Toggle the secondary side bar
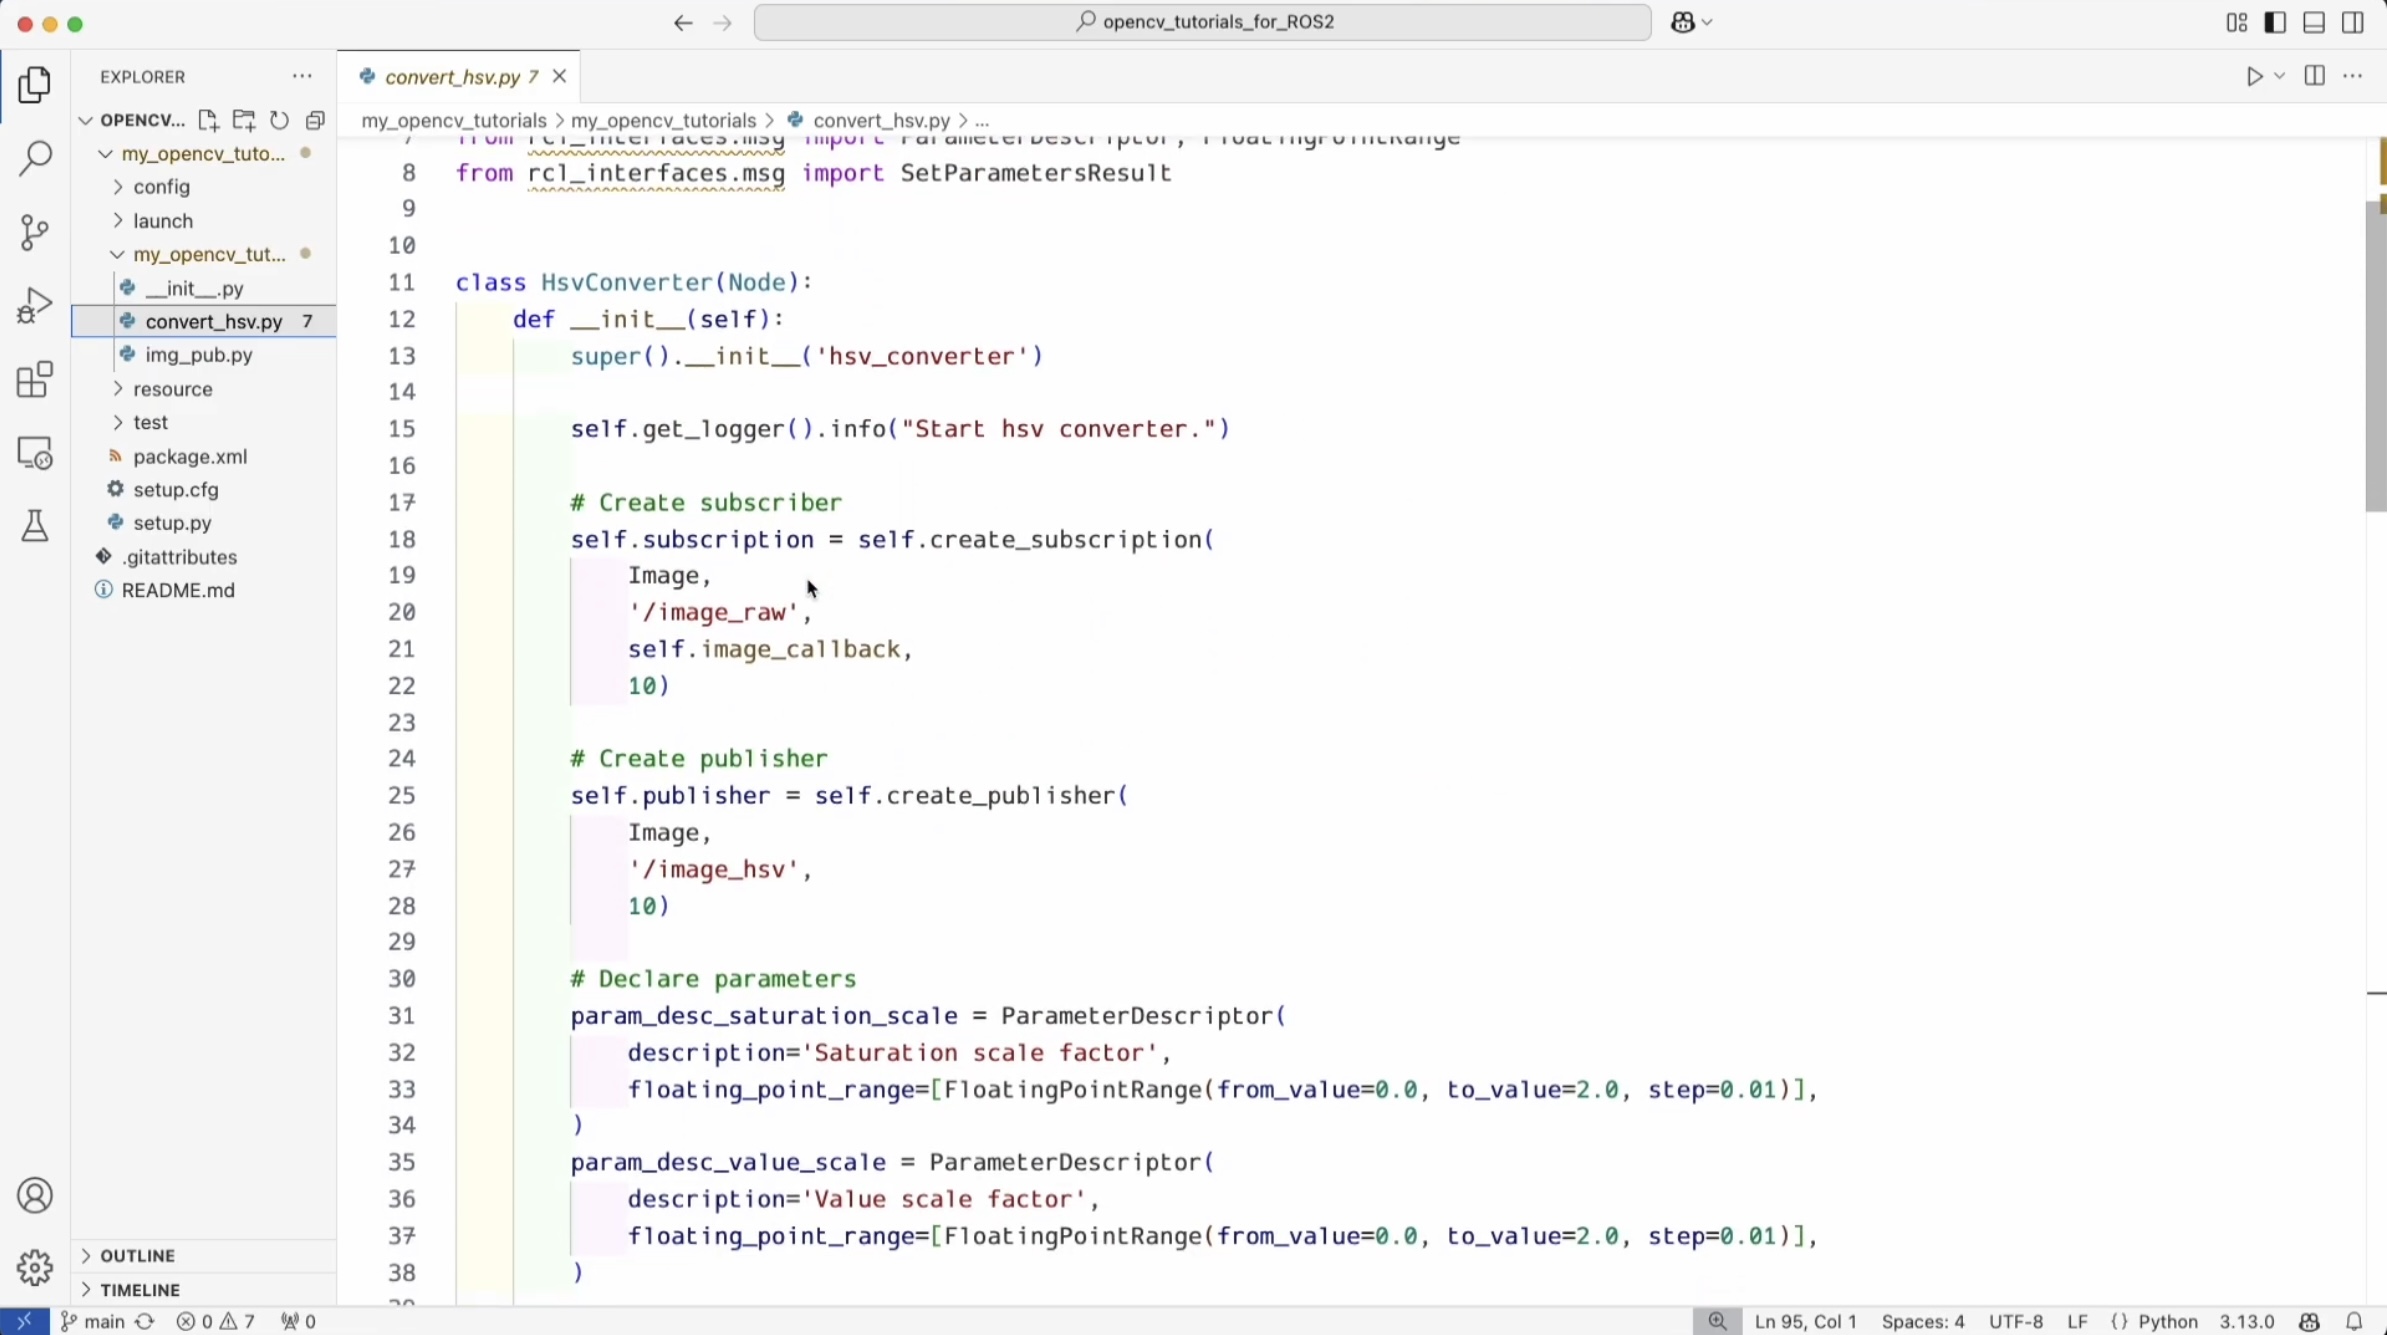Viewport: 2387px width, 1335px height. 2353,22
